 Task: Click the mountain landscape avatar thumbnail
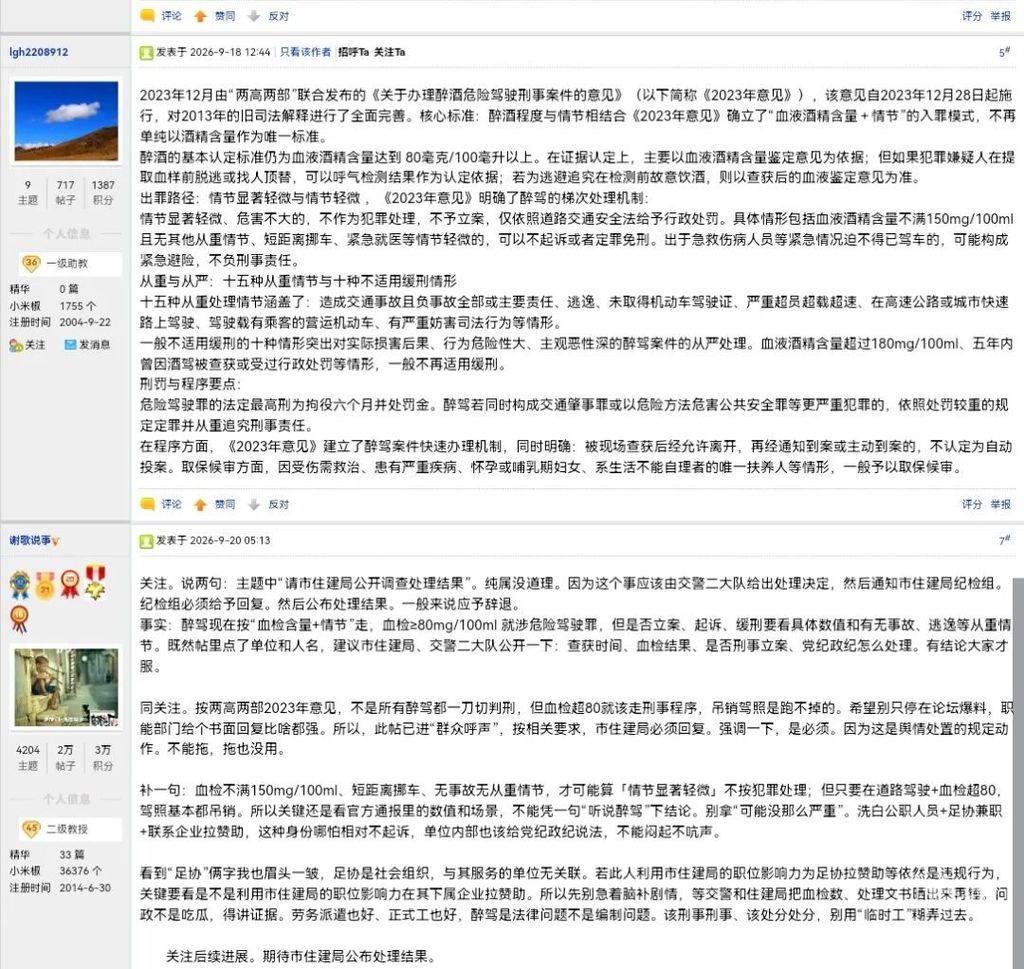coord(66,121)
